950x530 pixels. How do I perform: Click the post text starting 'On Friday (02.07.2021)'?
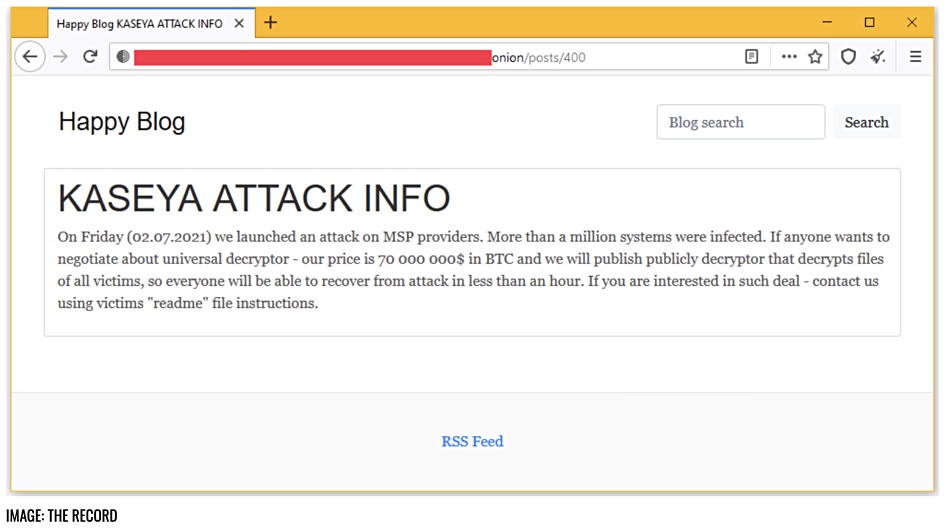pos(473,270)
